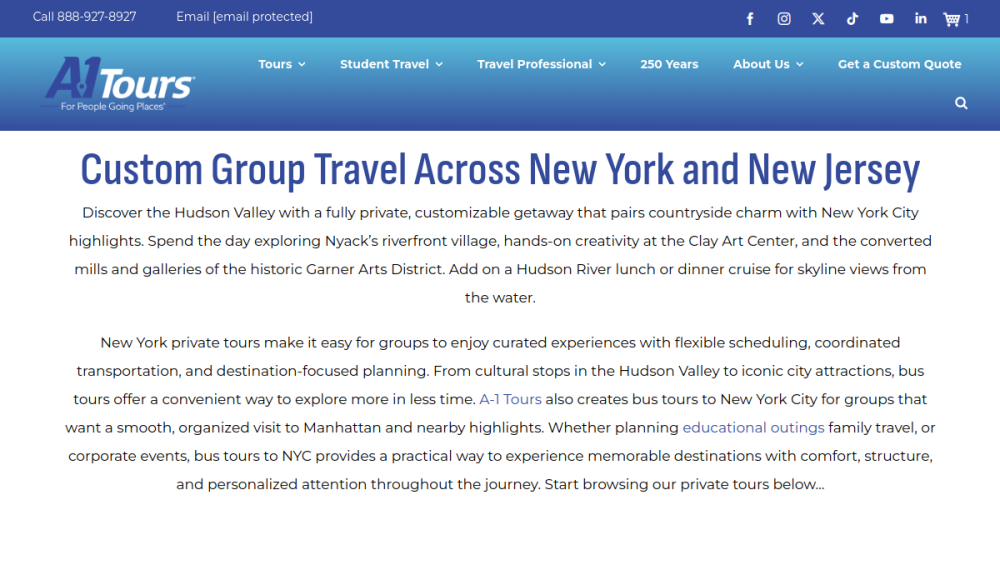Expand the Tours menu chevron
Image resolution: width=1000 pixels, height=566 pixels.
(302, 64)
